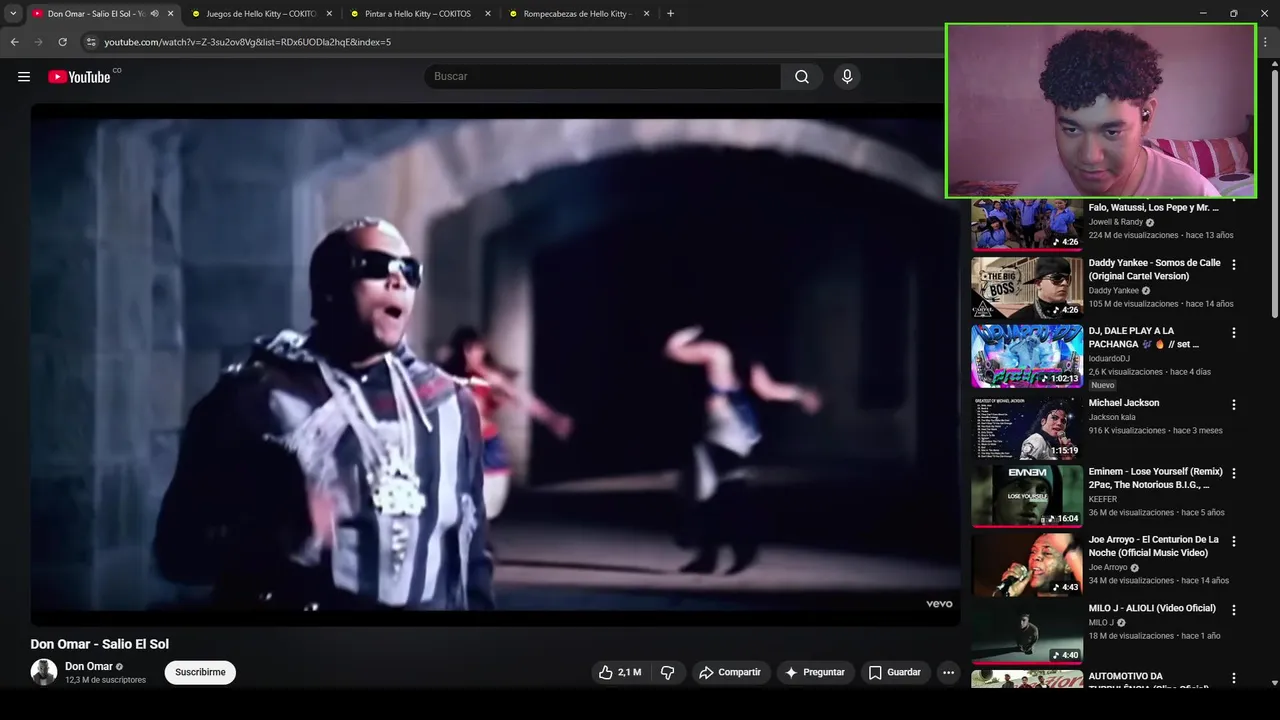The width and height of the screenshot is (1280, 720).
Task: Open the Falo, Watussi, Los Pepe thumbnail
Action: click(1027, 224)
